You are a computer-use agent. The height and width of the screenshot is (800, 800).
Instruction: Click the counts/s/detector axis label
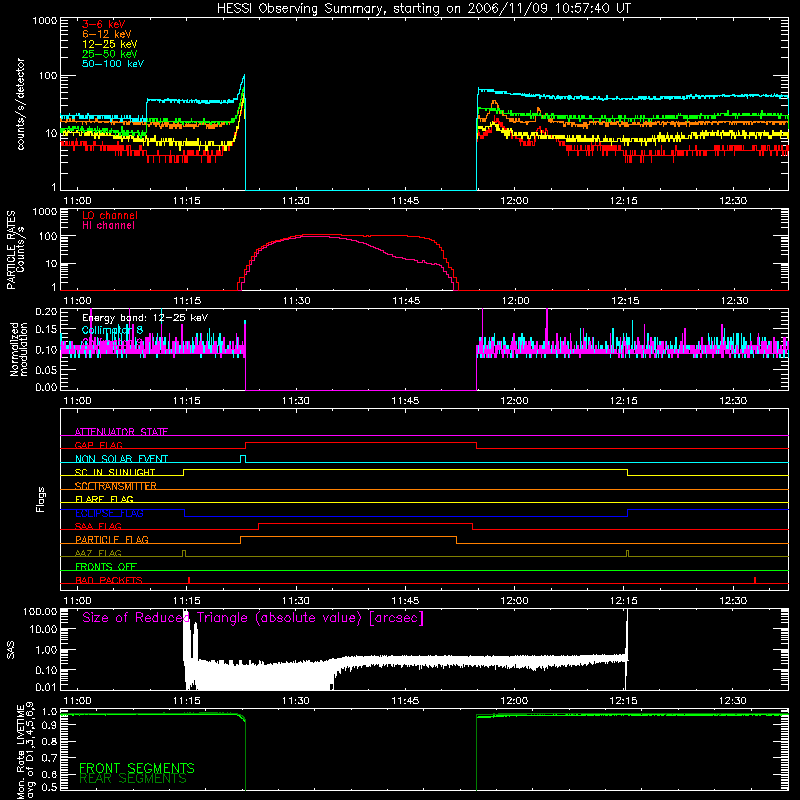[x=20, y=104]
